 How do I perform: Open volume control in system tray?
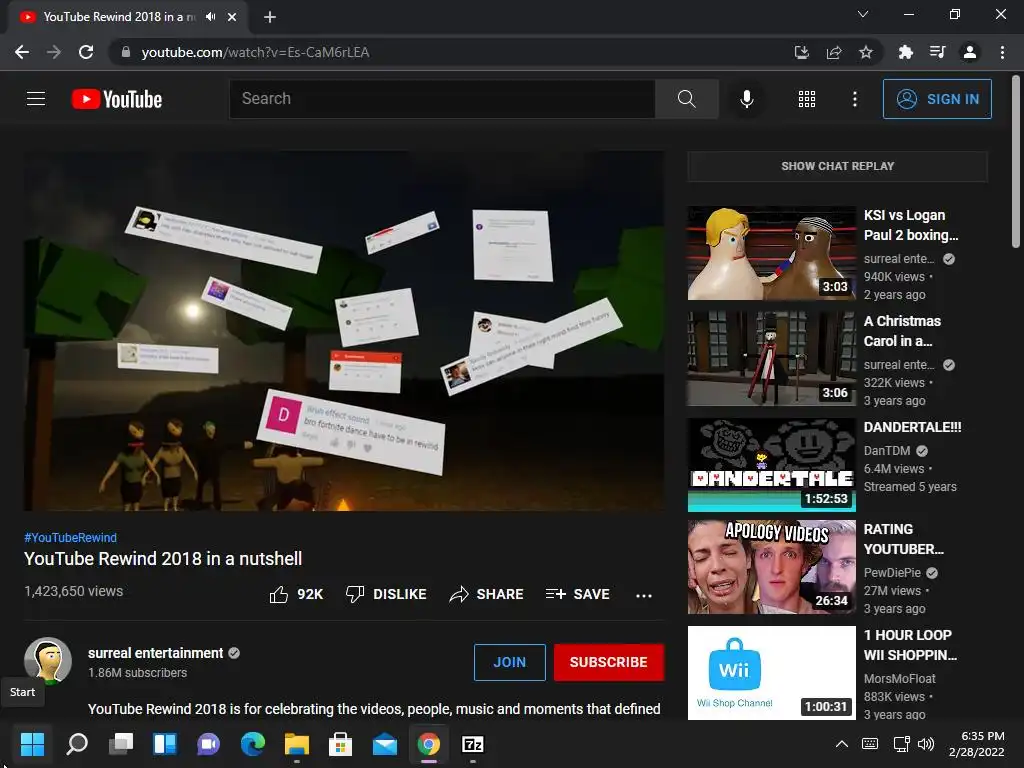pos(925,743)
